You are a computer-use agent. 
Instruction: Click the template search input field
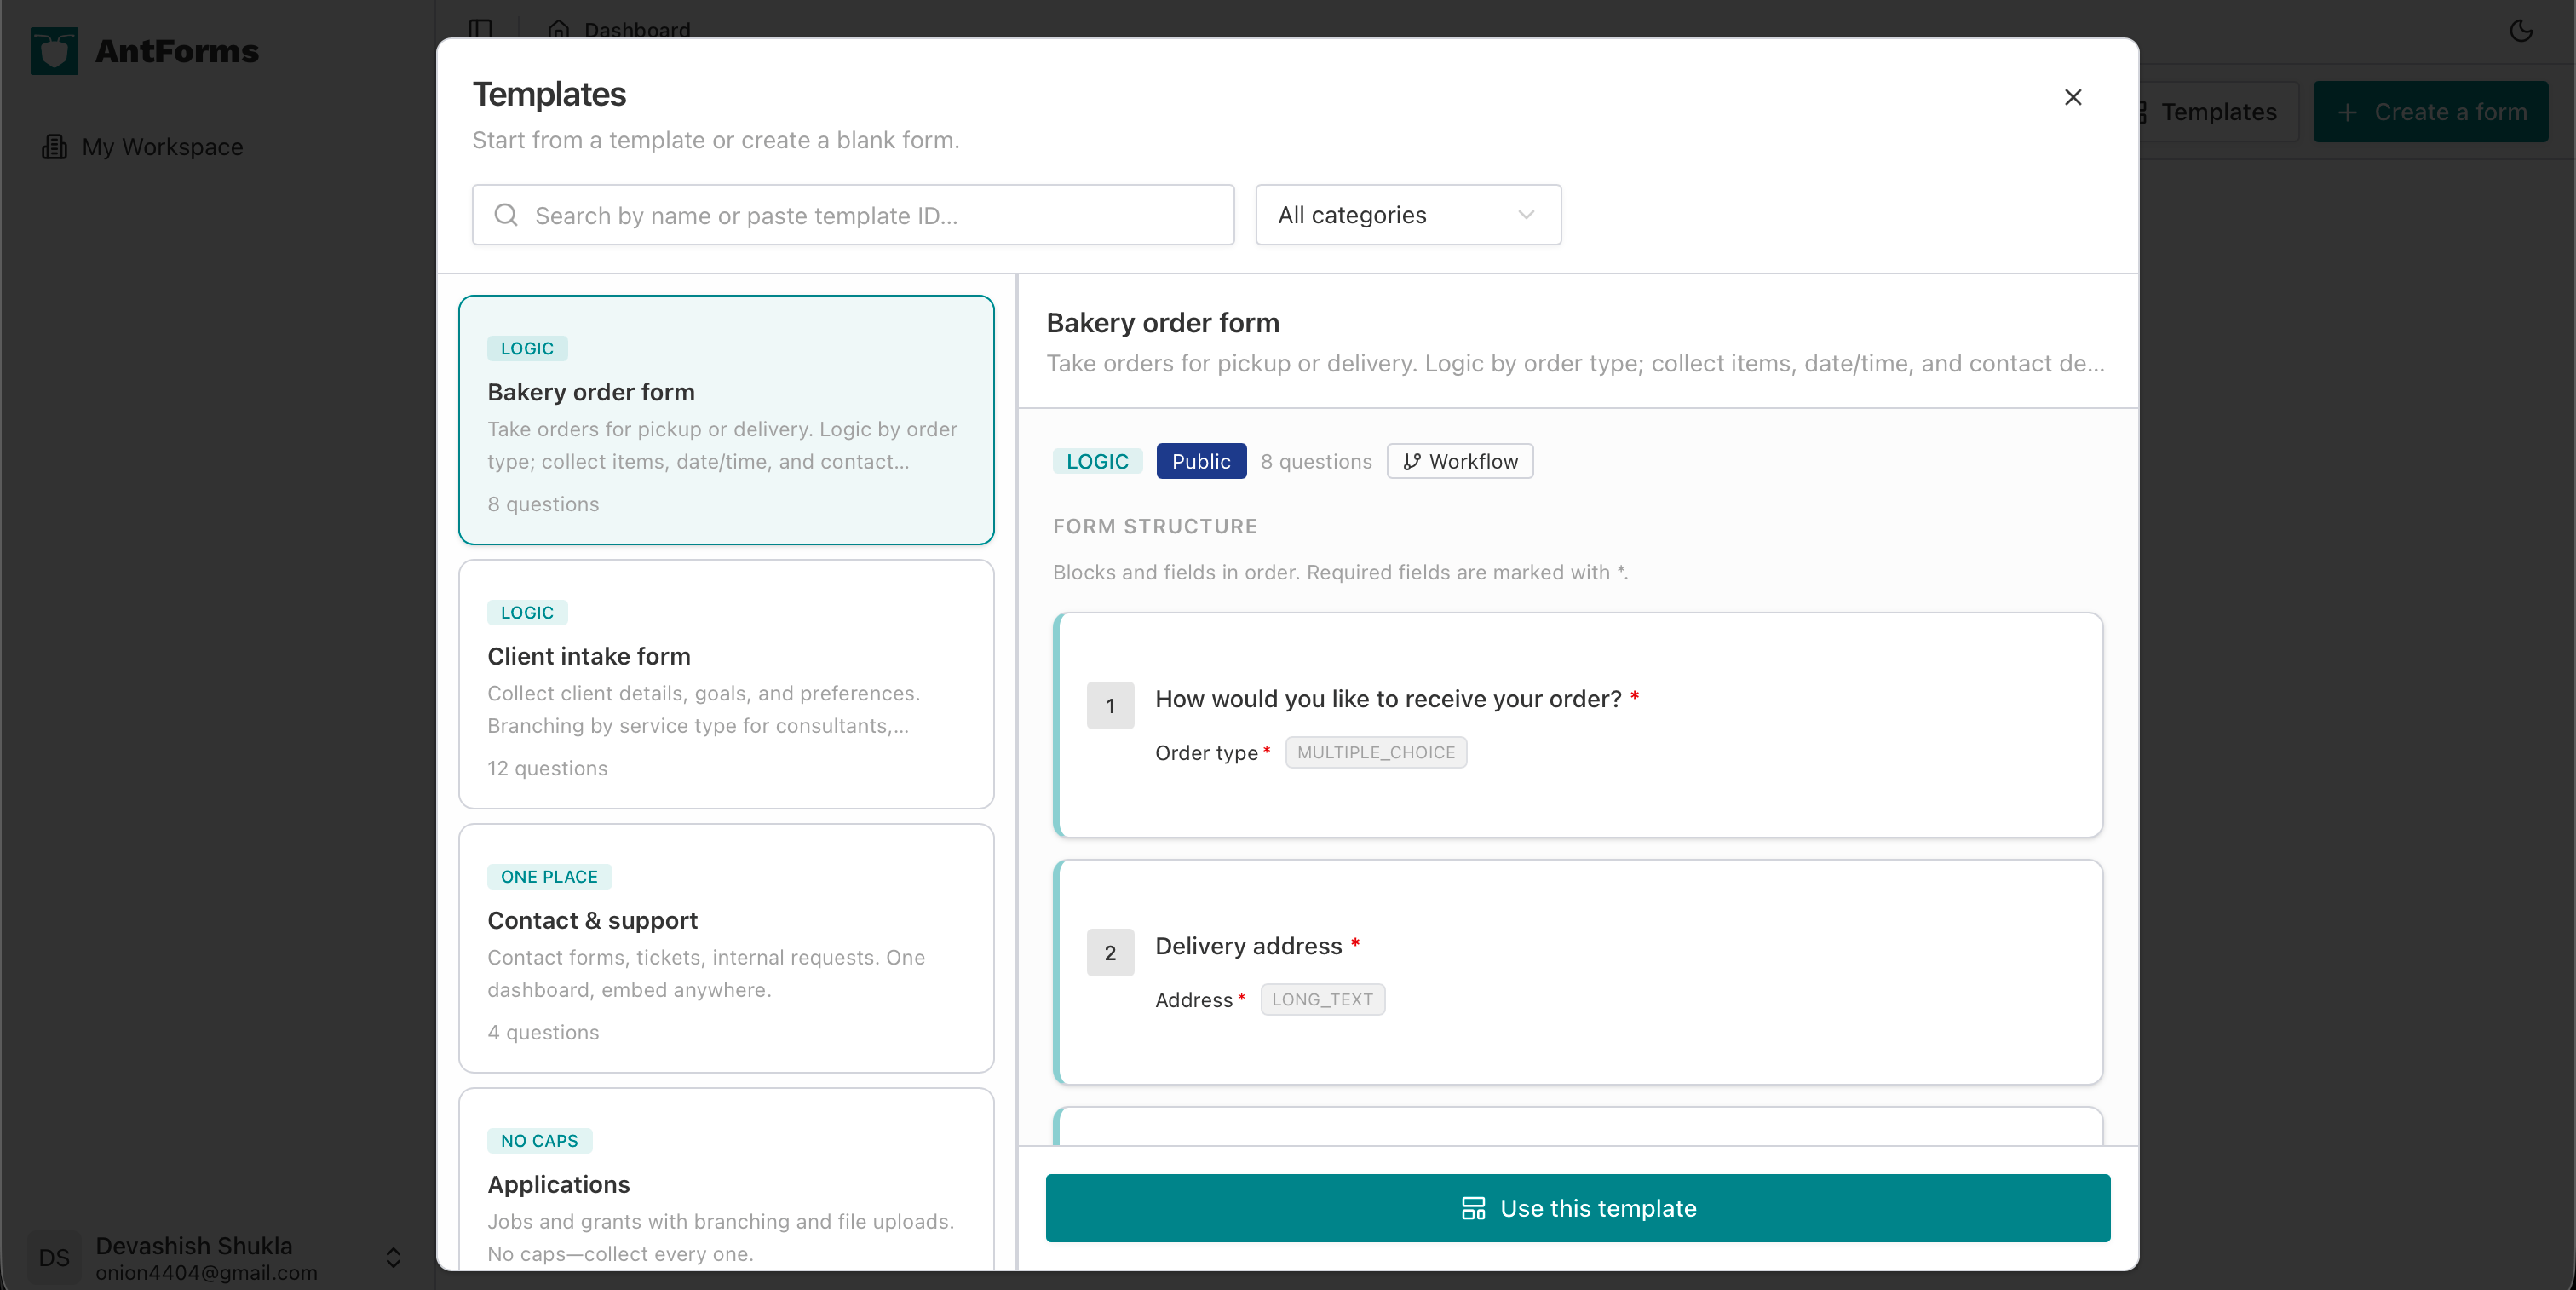click(852, 215)
